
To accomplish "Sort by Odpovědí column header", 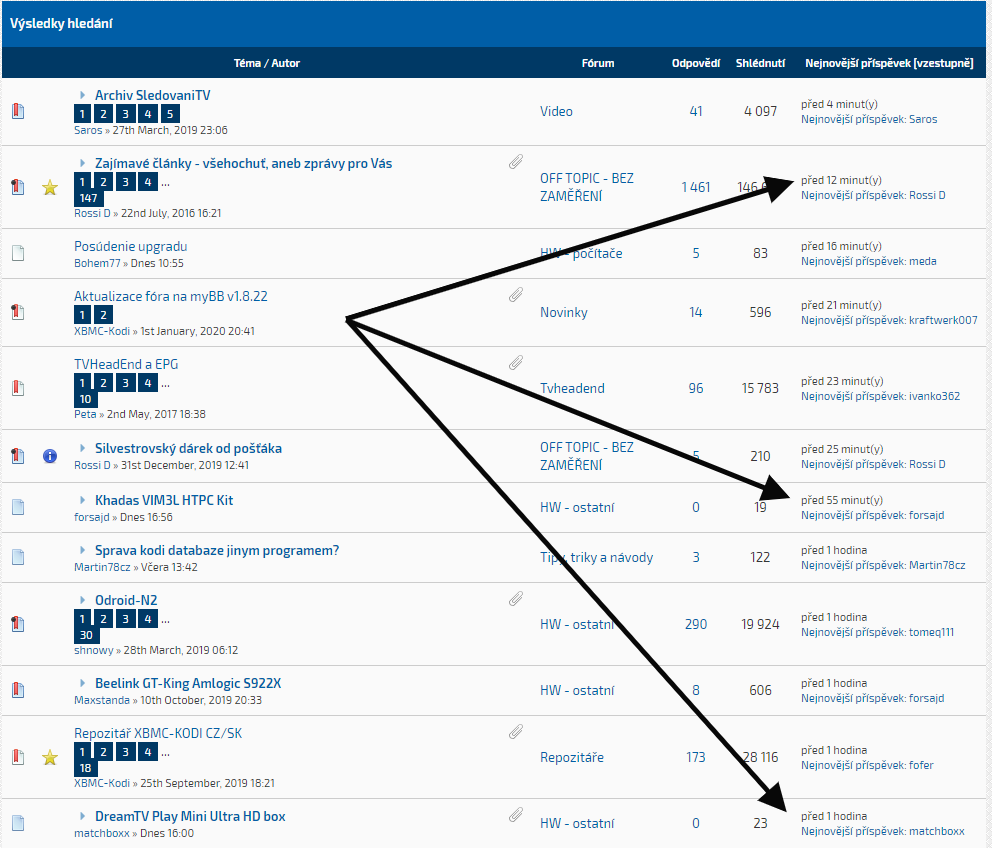I will tap(695, 63).
